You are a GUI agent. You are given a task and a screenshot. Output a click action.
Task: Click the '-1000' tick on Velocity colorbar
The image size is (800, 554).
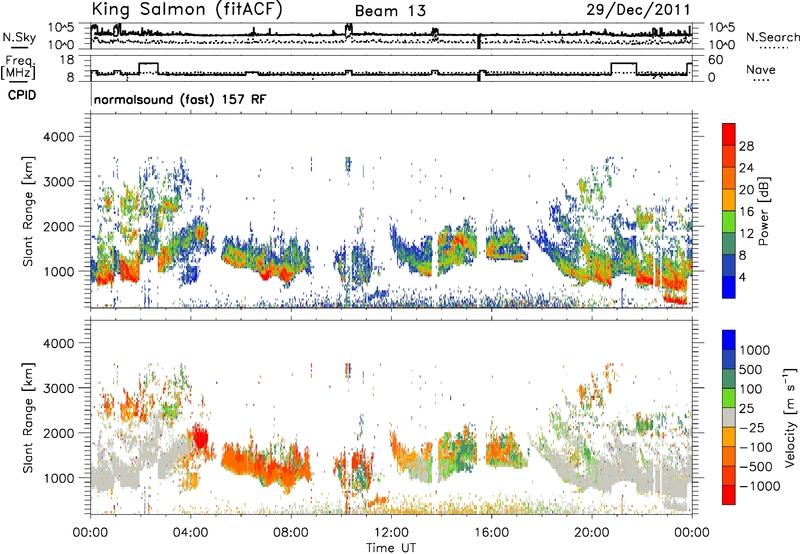759,486
